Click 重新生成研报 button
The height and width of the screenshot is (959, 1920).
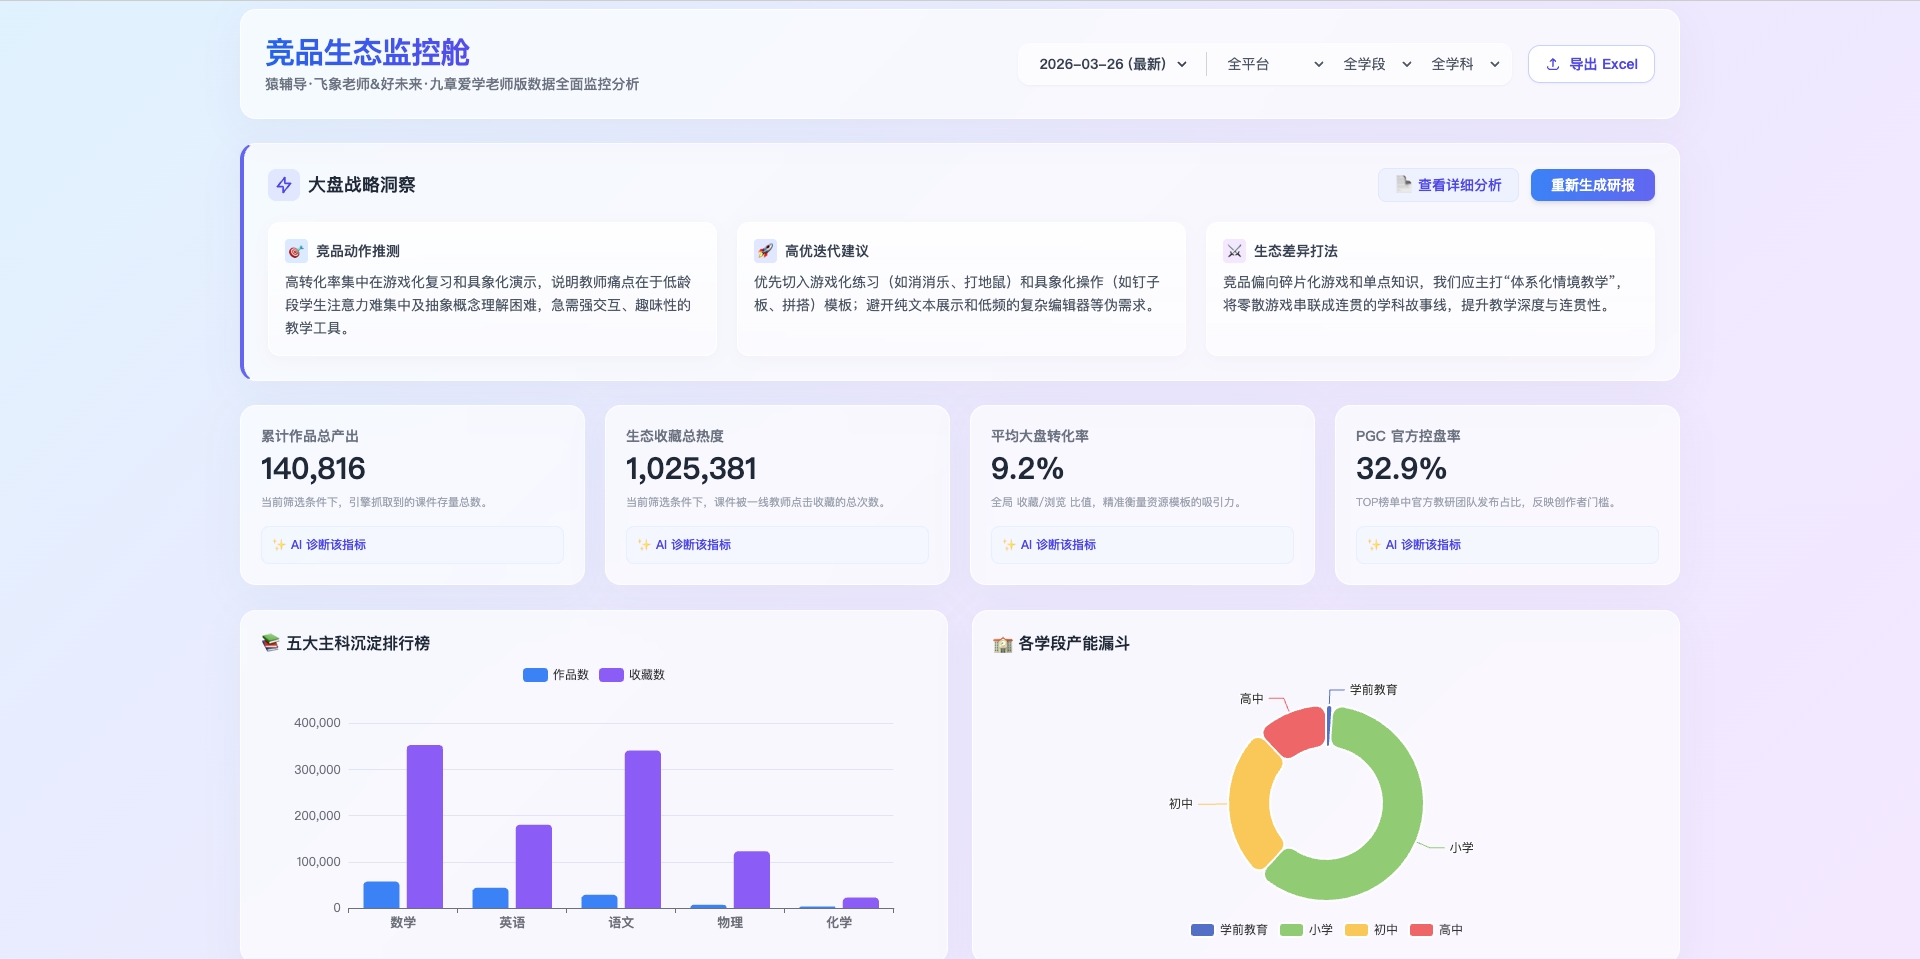pos(1592,185)
